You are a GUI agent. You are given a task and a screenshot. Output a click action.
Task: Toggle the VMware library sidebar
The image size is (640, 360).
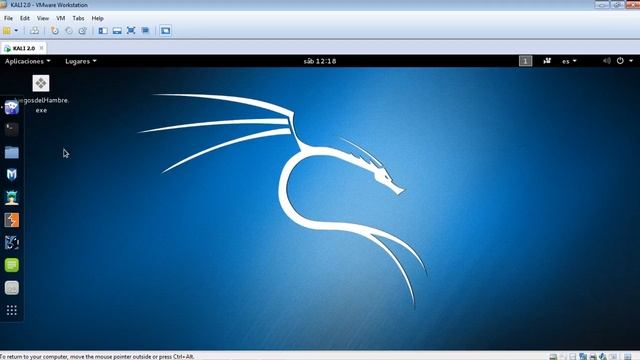(103, 31)
